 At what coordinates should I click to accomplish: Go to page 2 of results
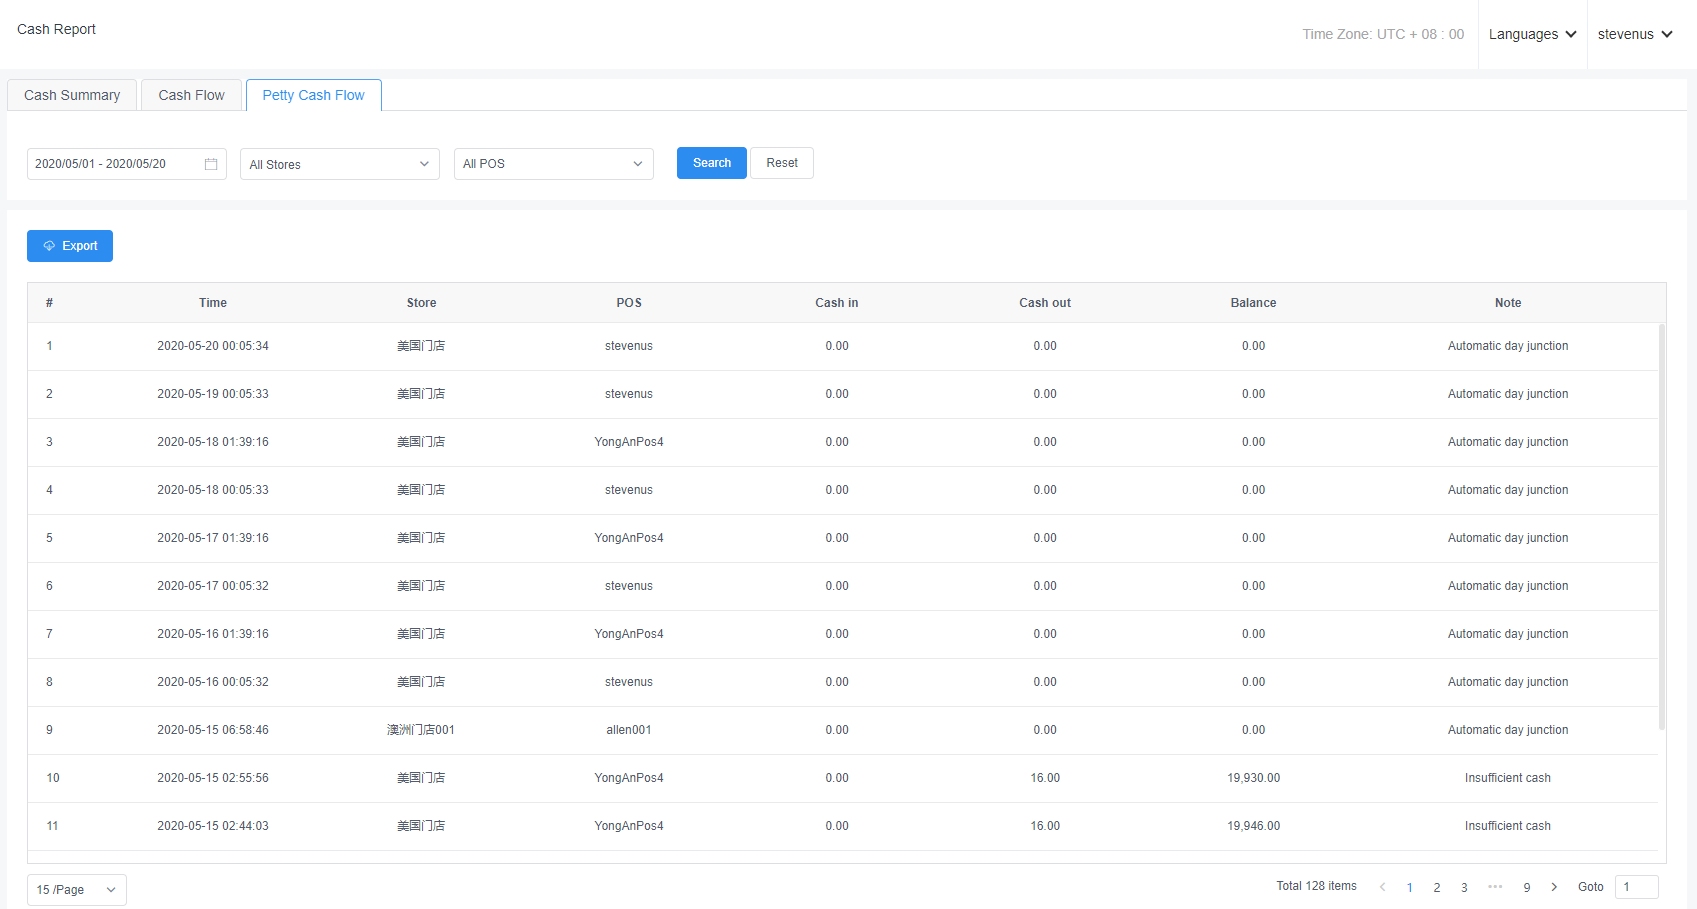[1437, 887]
